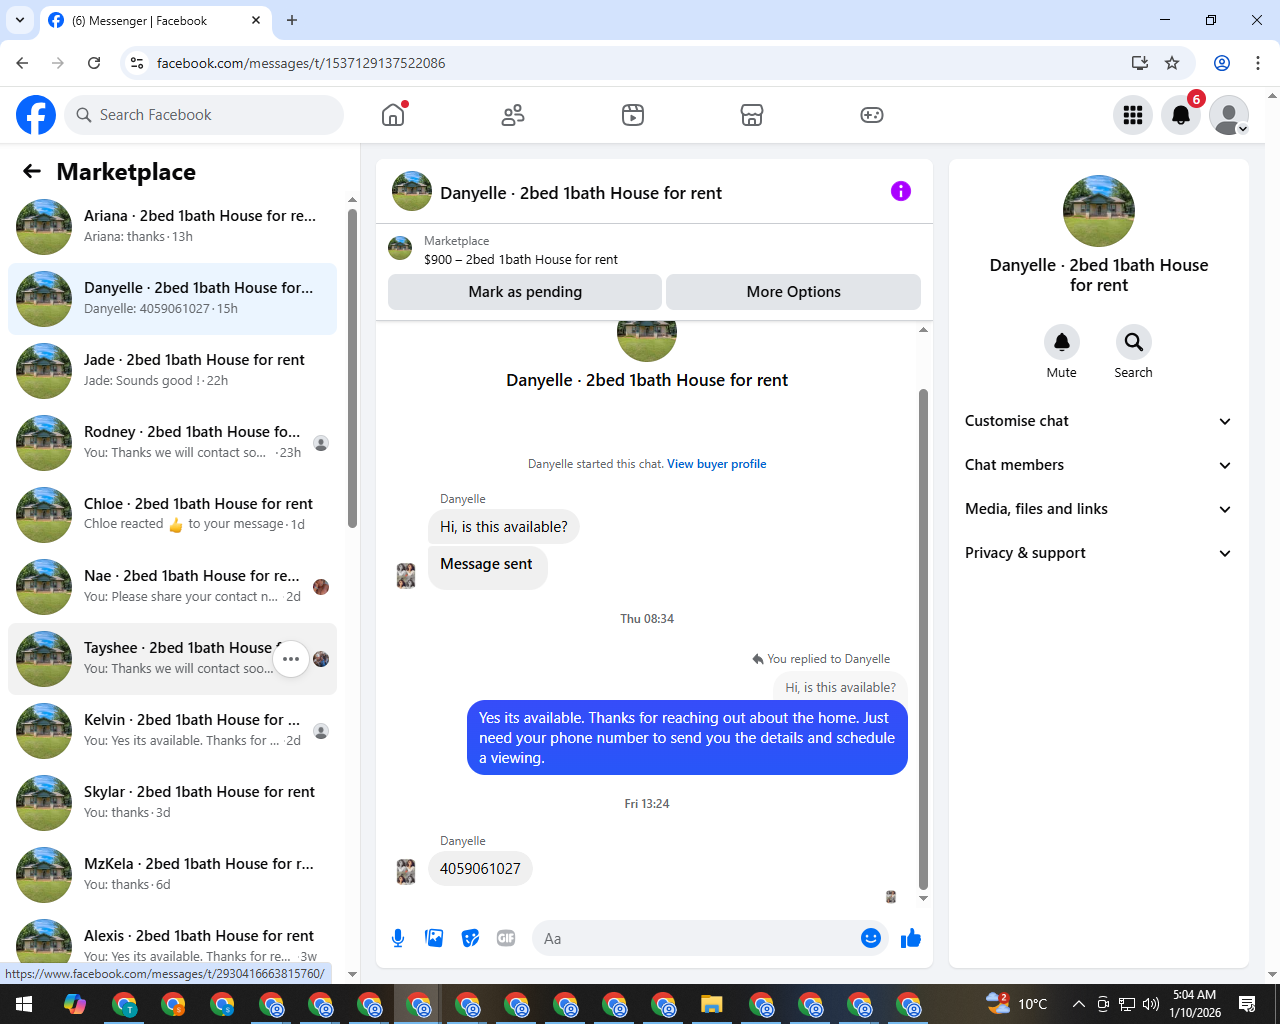
Task: Click the chat messages scrollbar
Action: tap(923, 640)
